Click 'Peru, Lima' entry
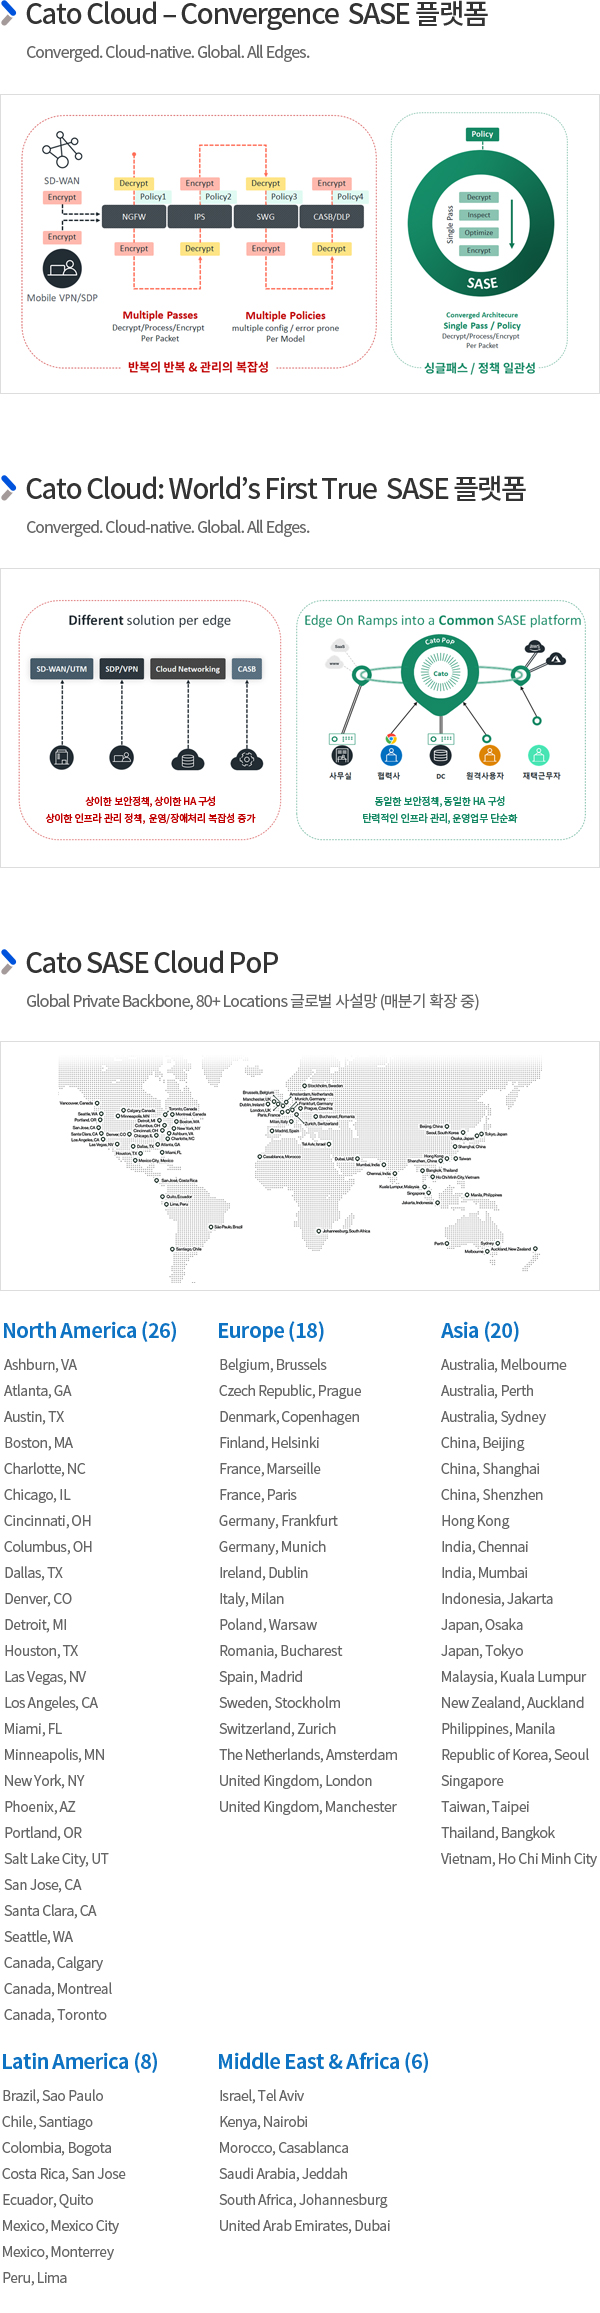 (35, 2278)
